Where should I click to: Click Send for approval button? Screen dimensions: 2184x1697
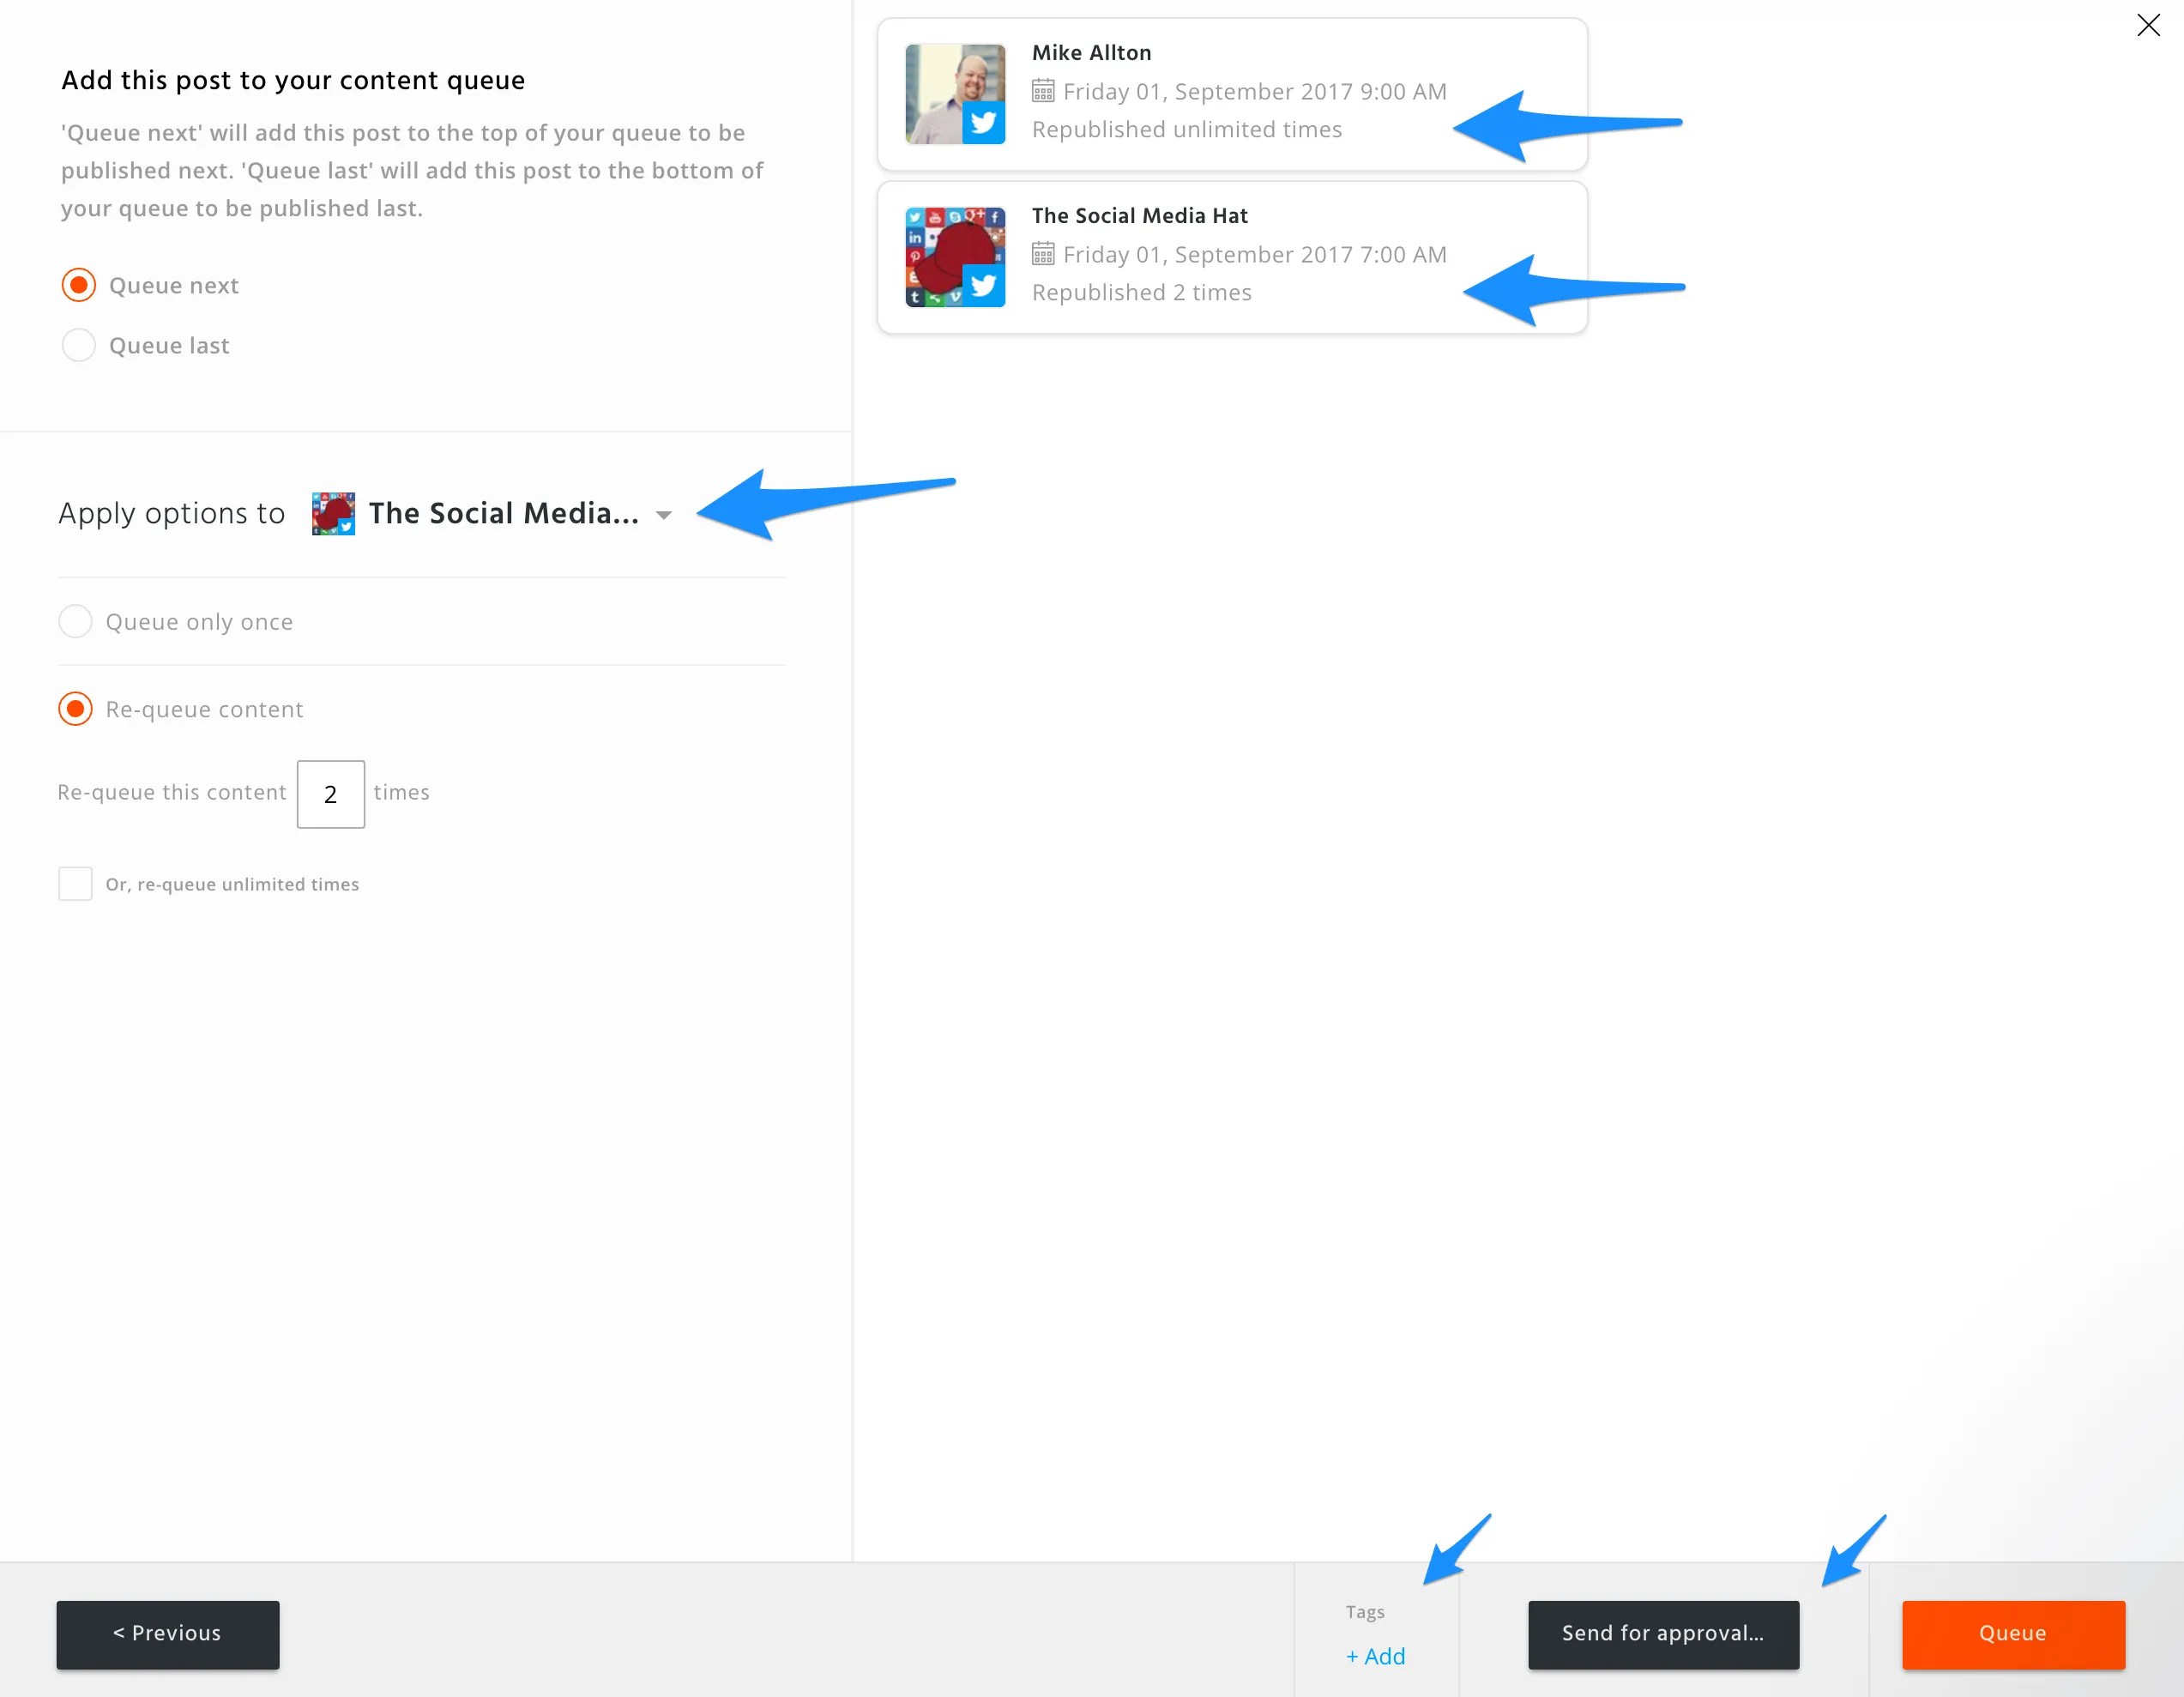click(1662, 1634)
